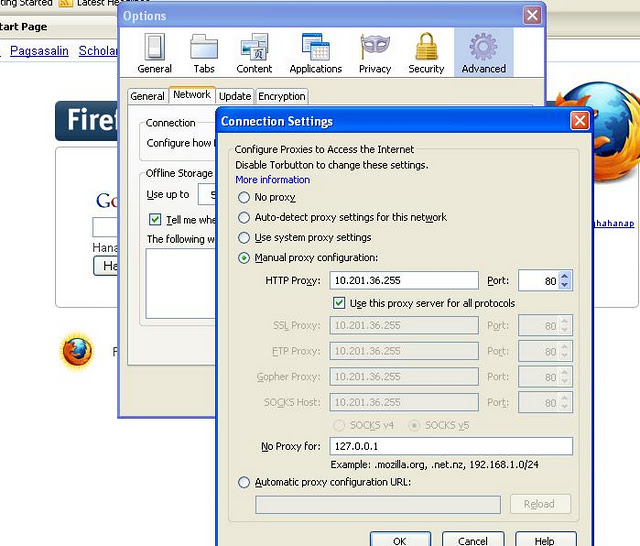The width and height of the screenshot is (640, 546).
Task: Open the General options pane icon
Action: (154, 53)
